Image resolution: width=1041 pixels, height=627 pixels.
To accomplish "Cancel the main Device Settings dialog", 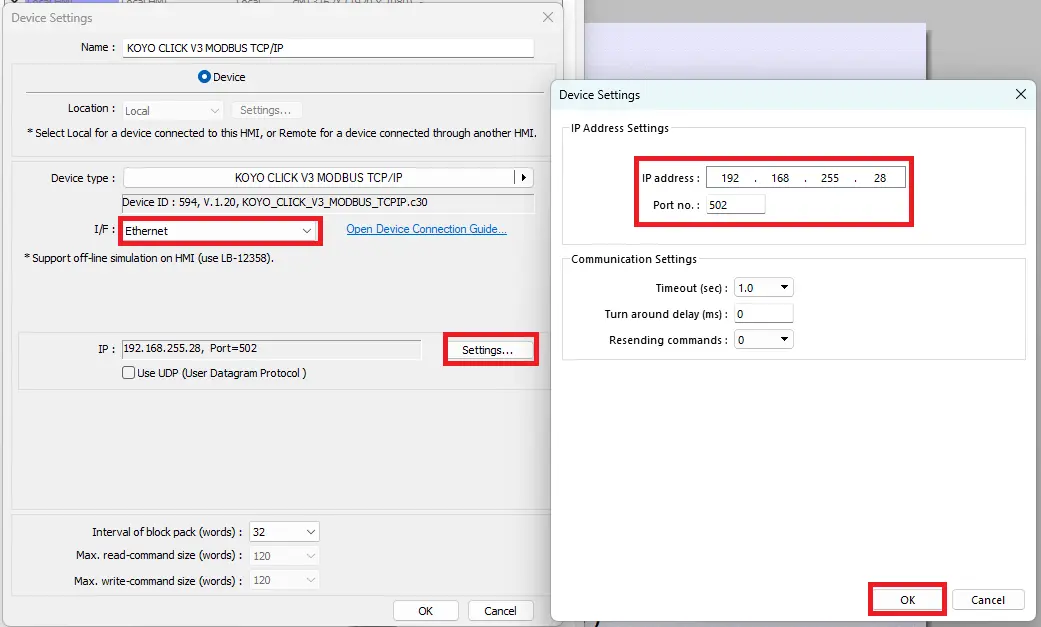I will 500,610.
